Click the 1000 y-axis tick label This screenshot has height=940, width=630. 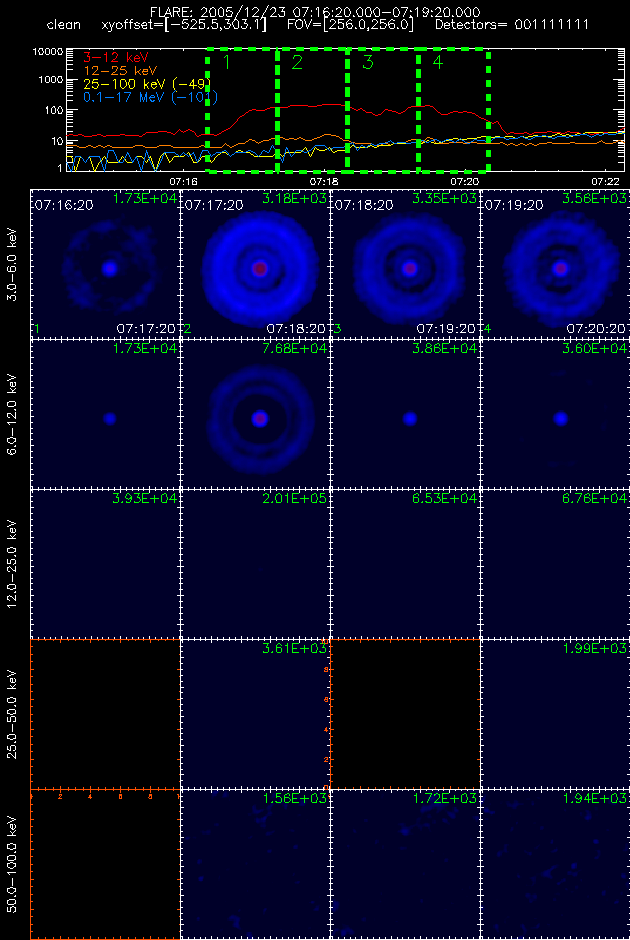click(x=52, y=80)
